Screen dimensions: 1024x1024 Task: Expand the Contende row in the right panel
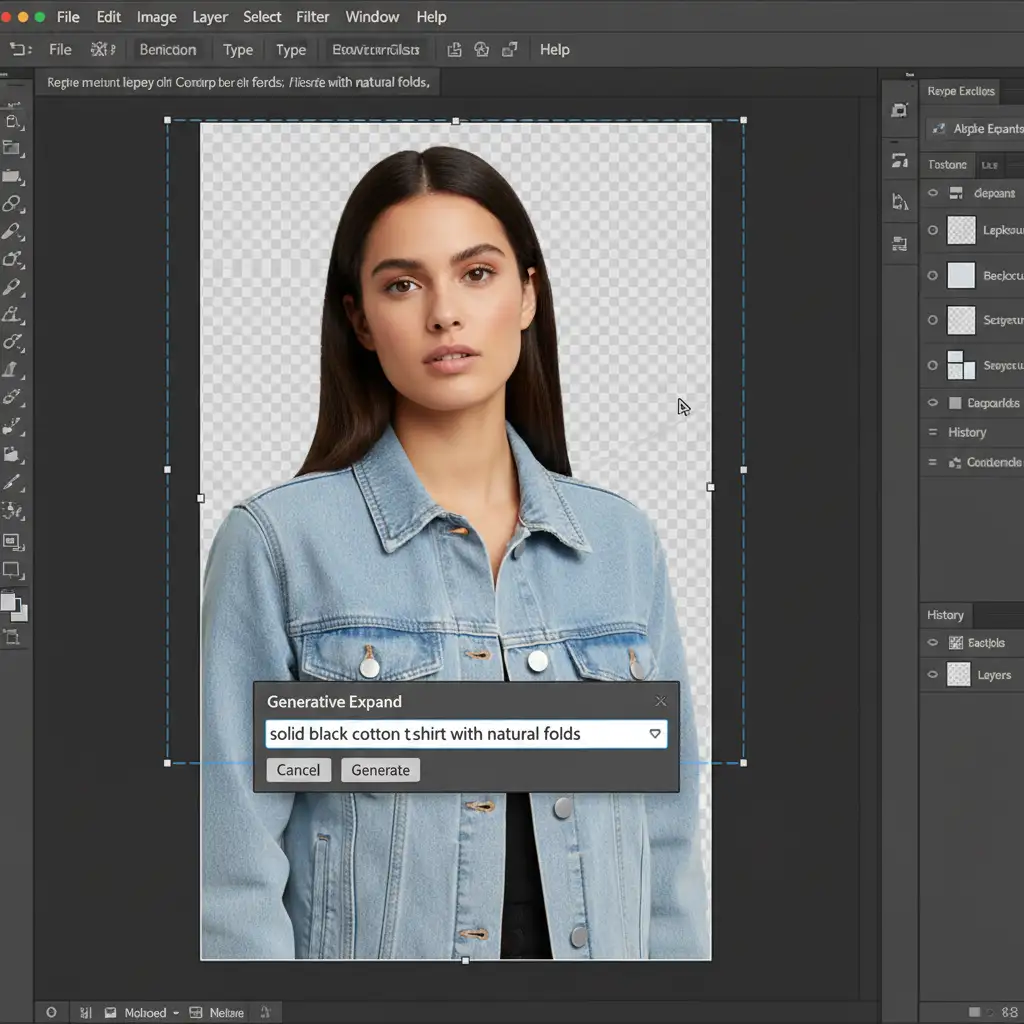933,463
